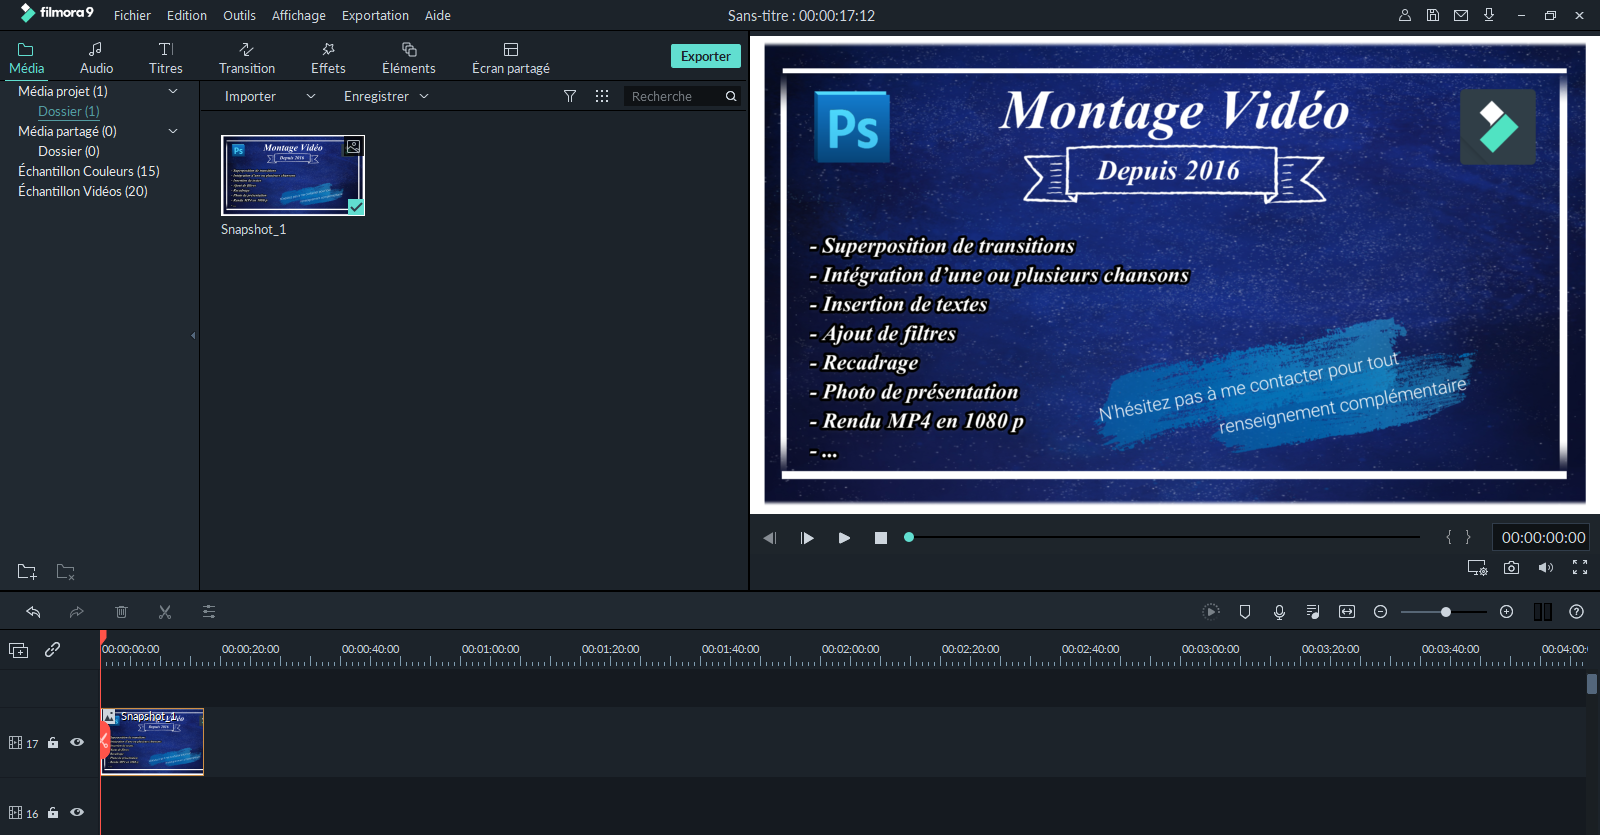Open the Edition menu
Image resolution: width=1600 pixels, height=835 pixels.
[187, 15]
